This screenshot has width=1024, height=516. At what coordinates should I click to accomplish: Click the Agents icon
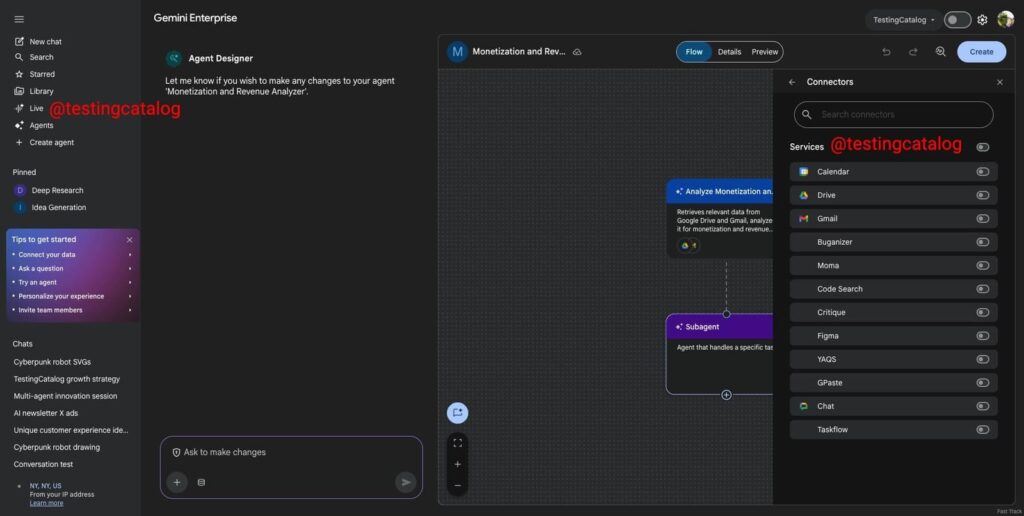[x=19, y=125]
